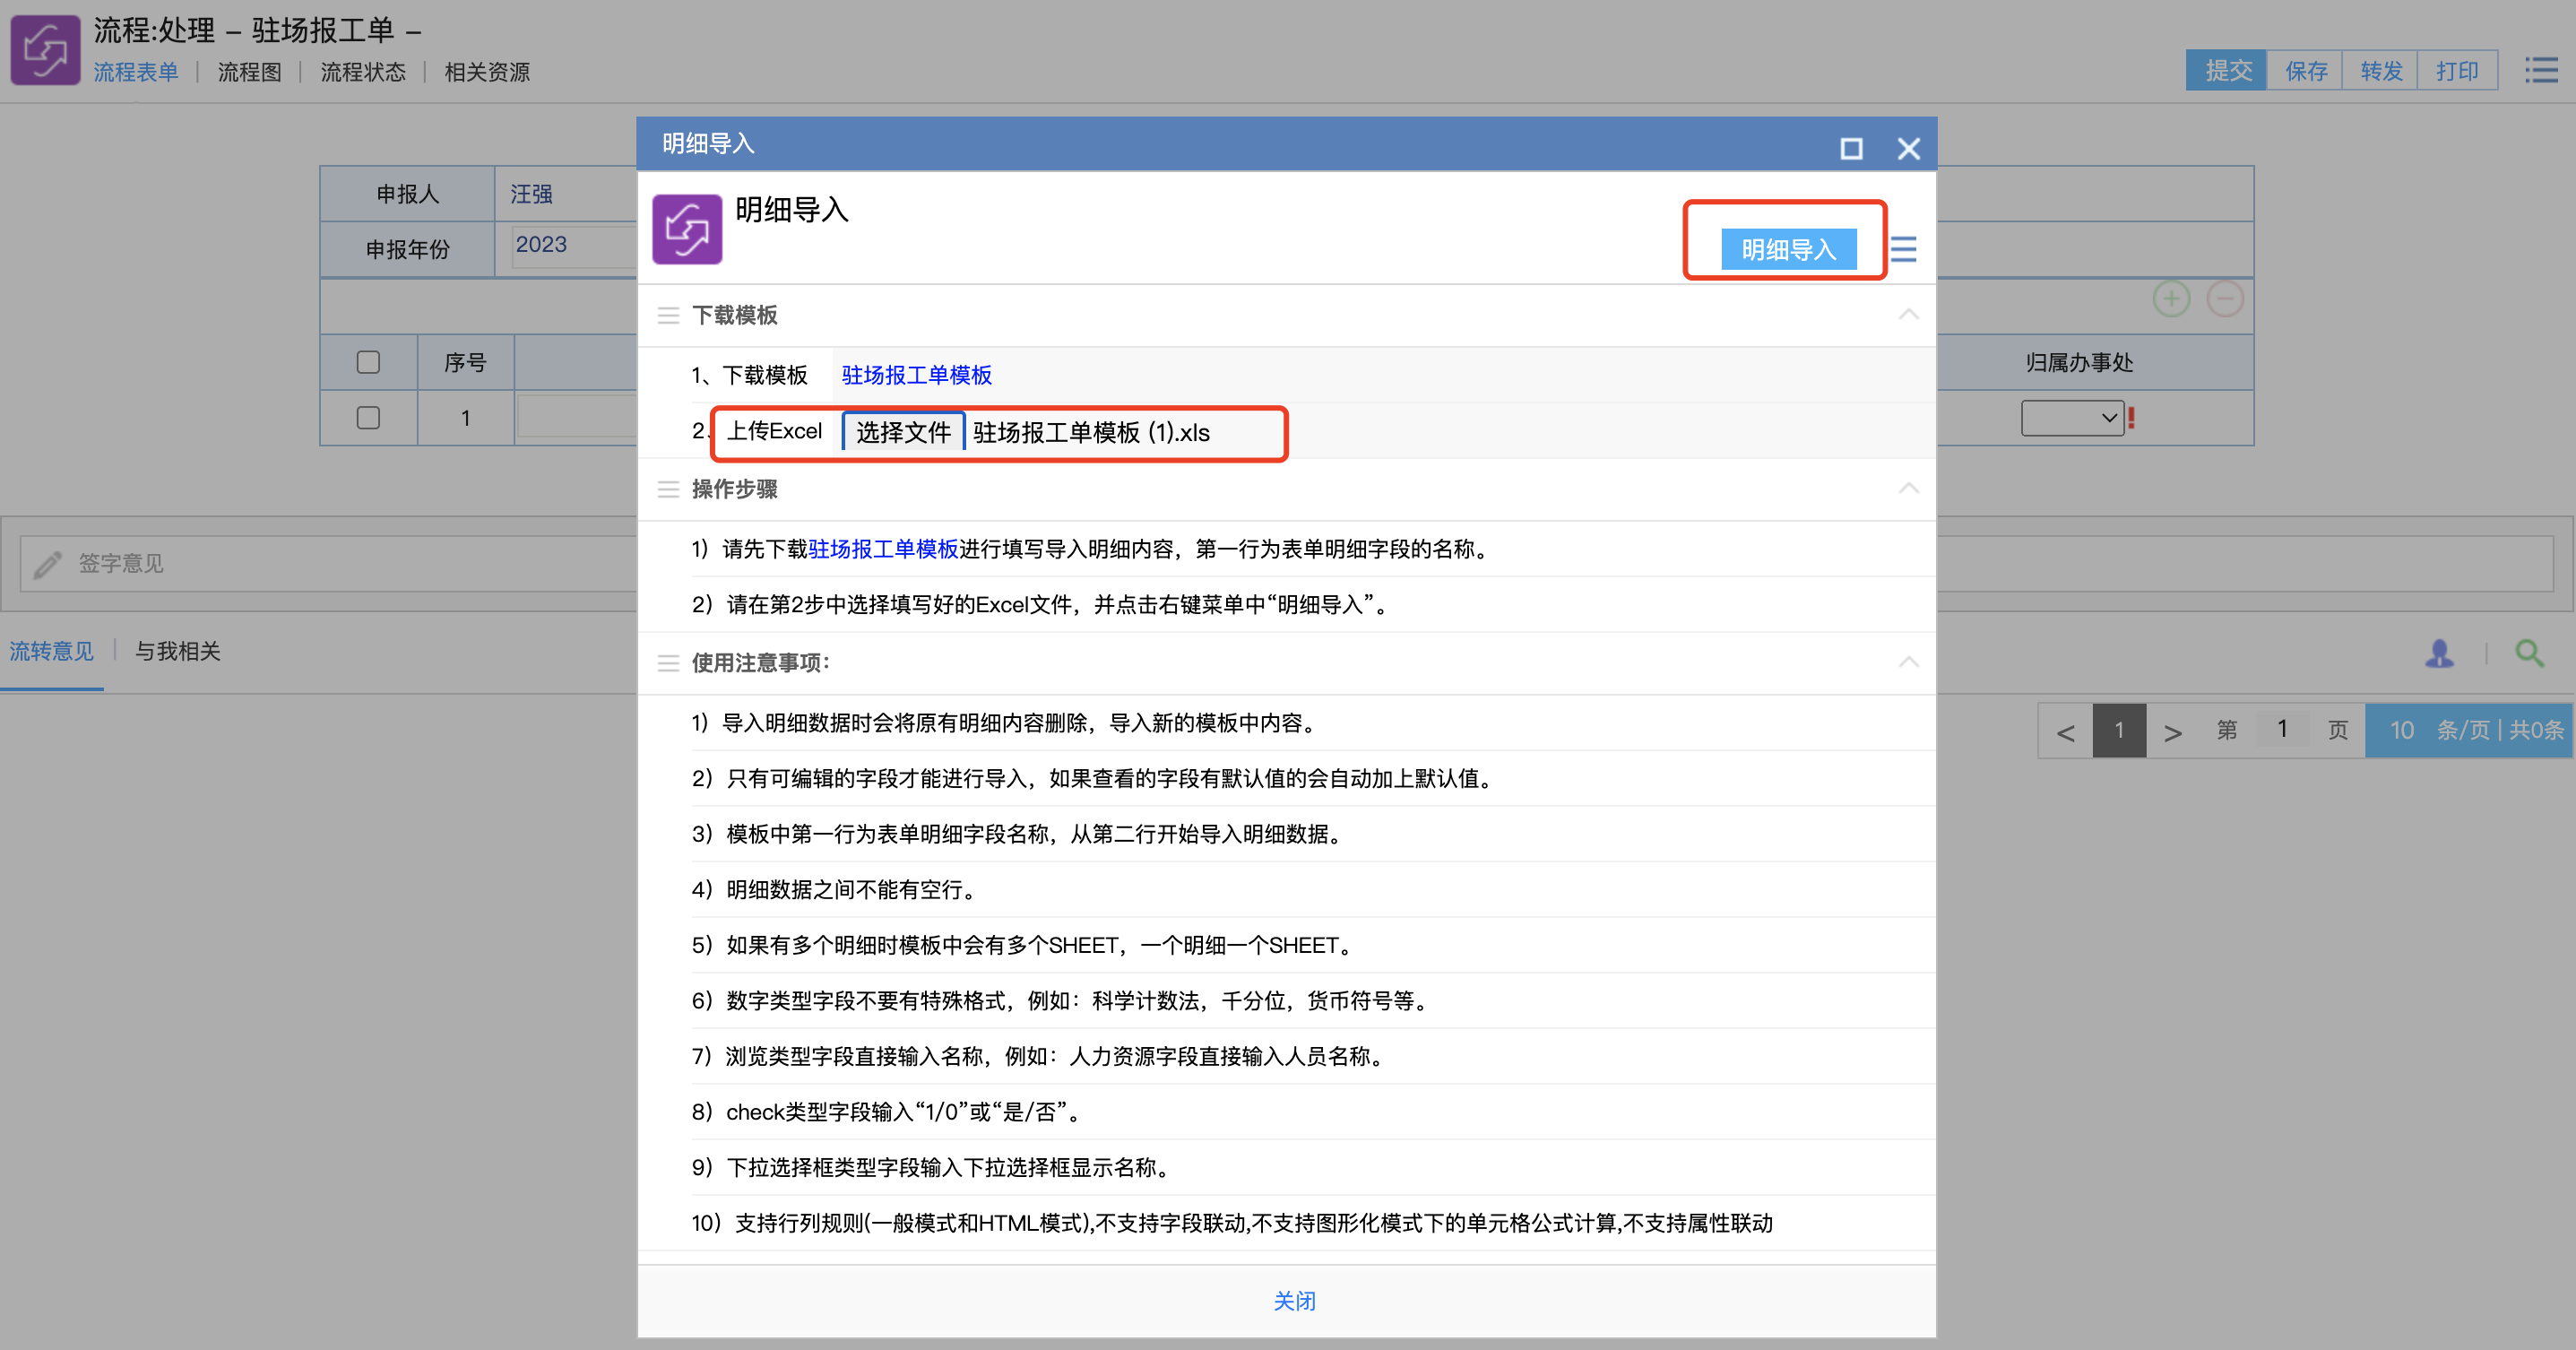
Task: Check the header row select-all checkbox
Action: tap(368, 362)
